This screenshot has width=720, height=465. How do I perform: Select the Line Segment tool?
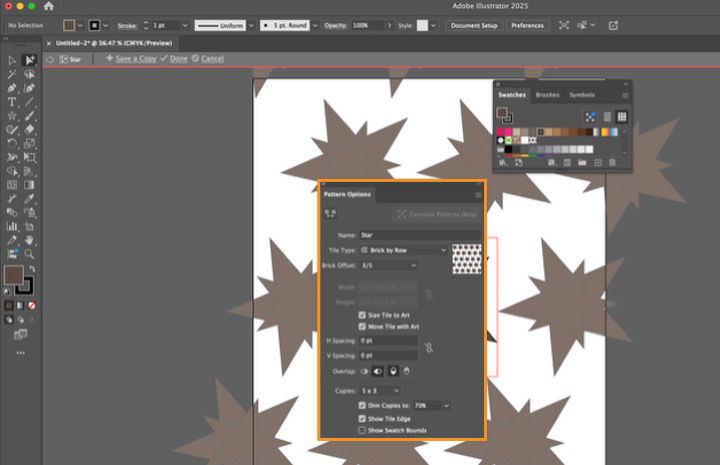coord(29,102)
